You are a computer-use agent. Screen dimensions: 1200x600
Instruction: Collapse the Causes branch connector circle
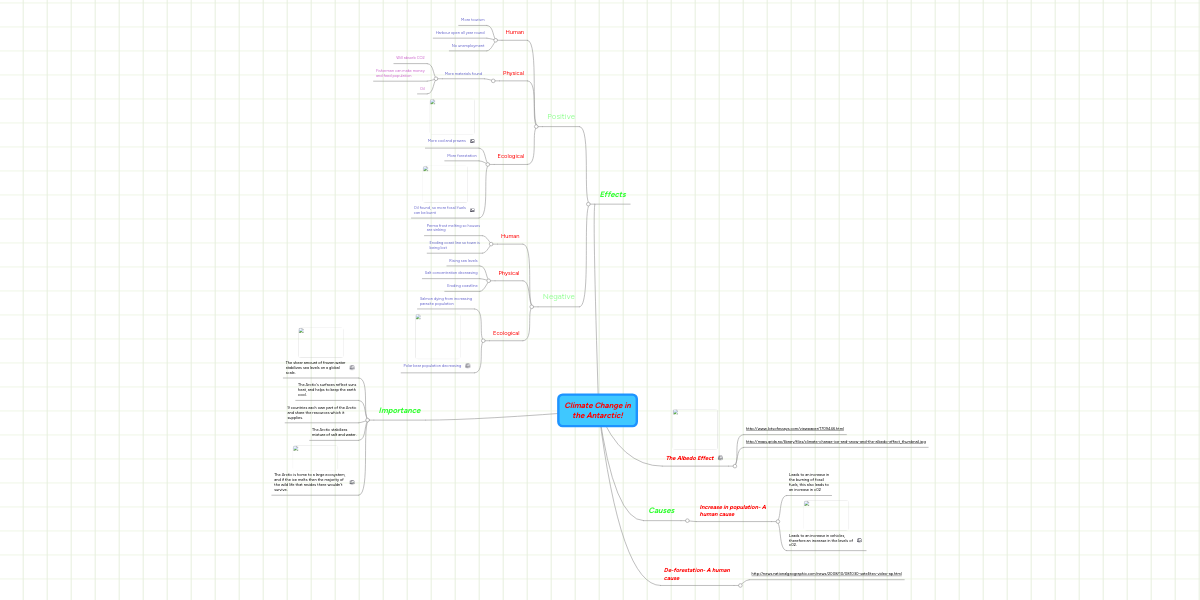(x=687, y=520)
